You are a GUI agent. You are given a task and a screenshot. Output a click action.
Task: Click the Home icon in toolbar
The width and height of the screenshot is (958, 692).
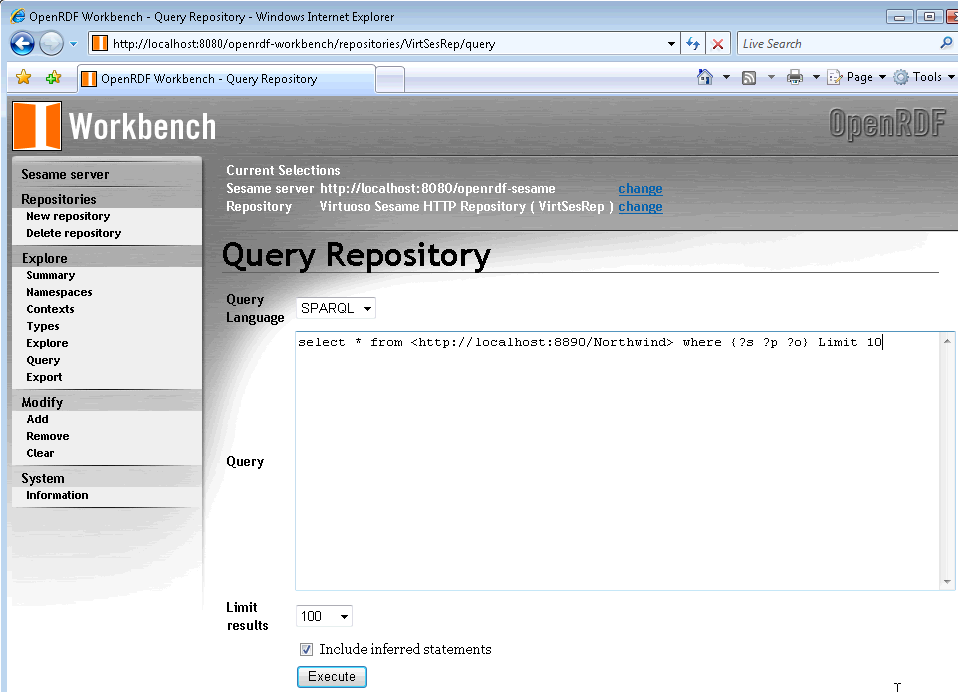705,77
